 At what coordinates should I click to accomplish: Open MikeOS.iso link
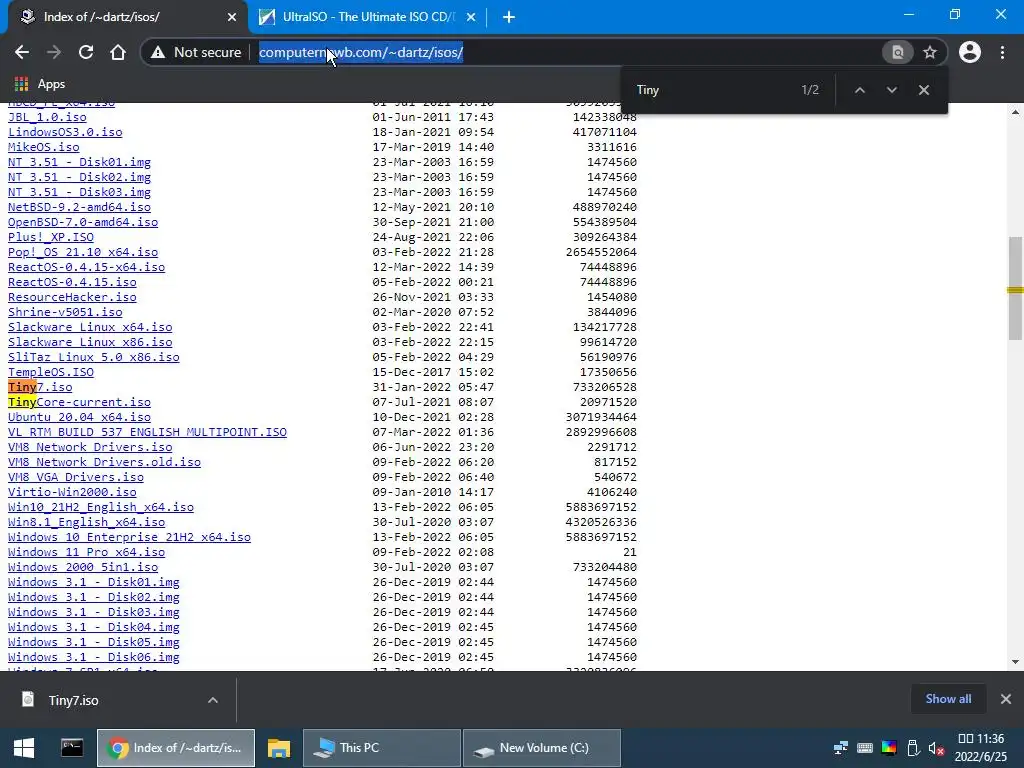pos(44,148)
